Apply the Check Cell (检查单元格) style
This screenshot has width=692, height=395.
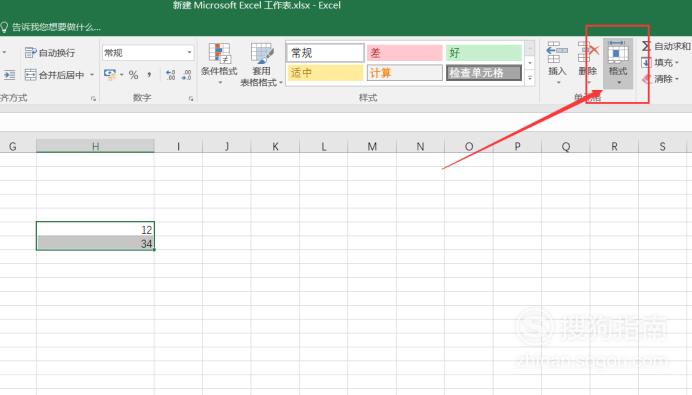point(484,73)
